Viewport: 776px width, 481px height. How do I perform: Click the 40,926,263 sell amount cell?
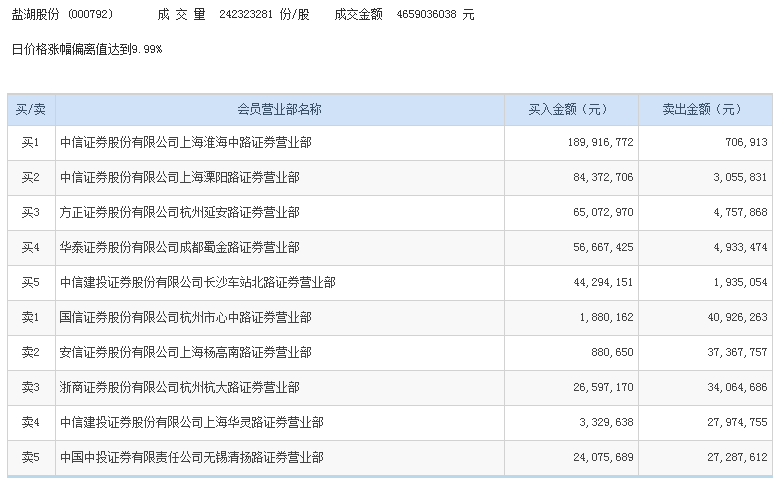(729, 318)
